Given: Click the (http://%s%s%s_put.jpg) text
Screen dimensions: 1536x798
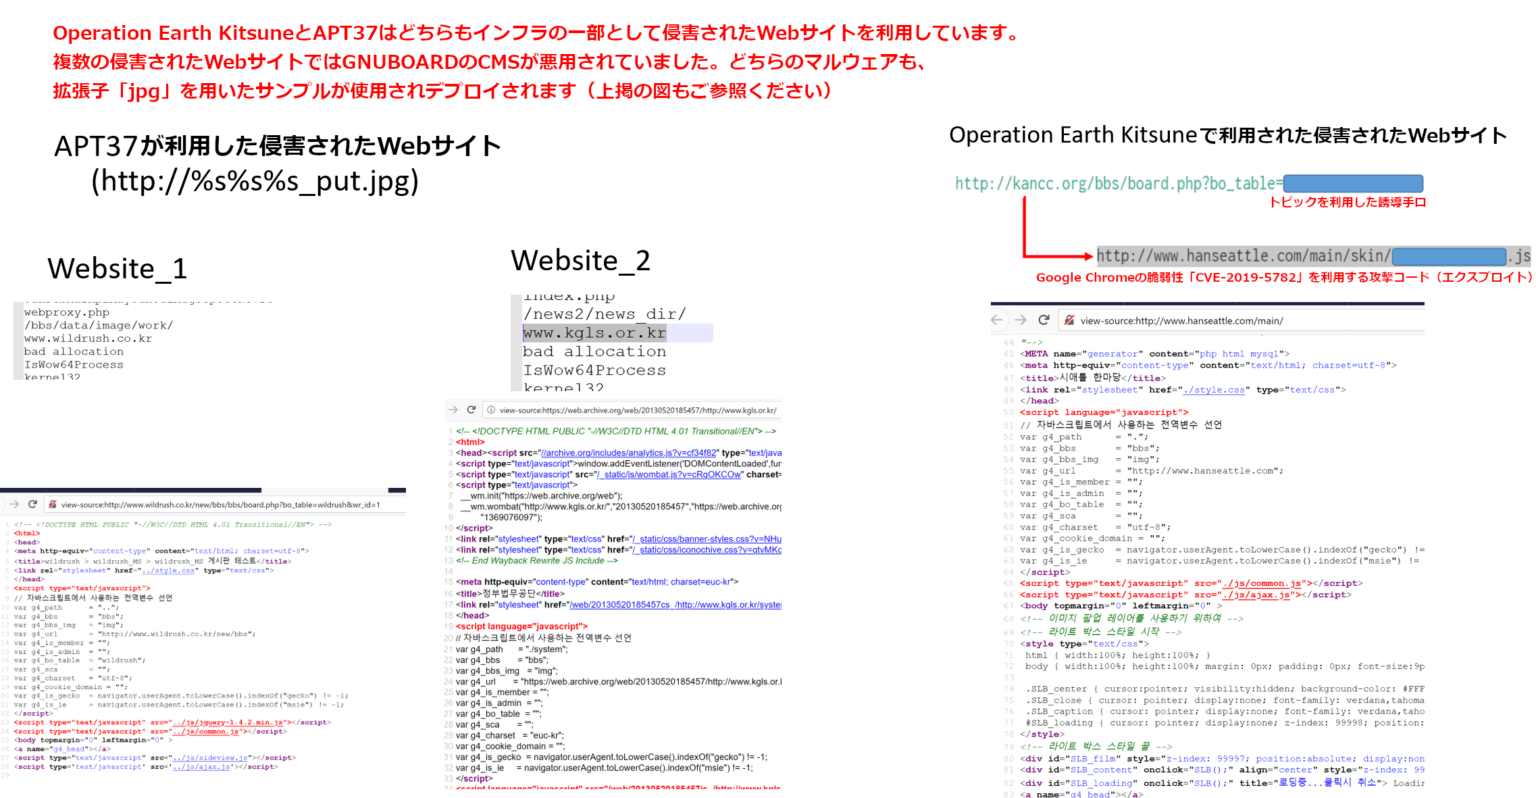Looking at the screenshot, I should click(x=255, y=182).
